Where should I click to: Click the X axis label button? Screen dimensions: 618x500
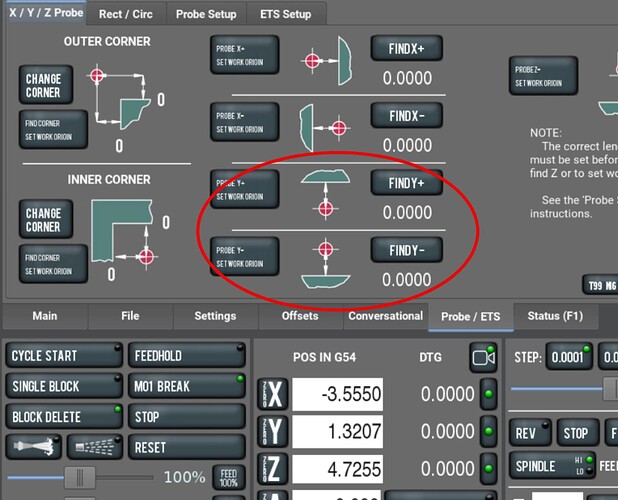click(x=273, y=395)
